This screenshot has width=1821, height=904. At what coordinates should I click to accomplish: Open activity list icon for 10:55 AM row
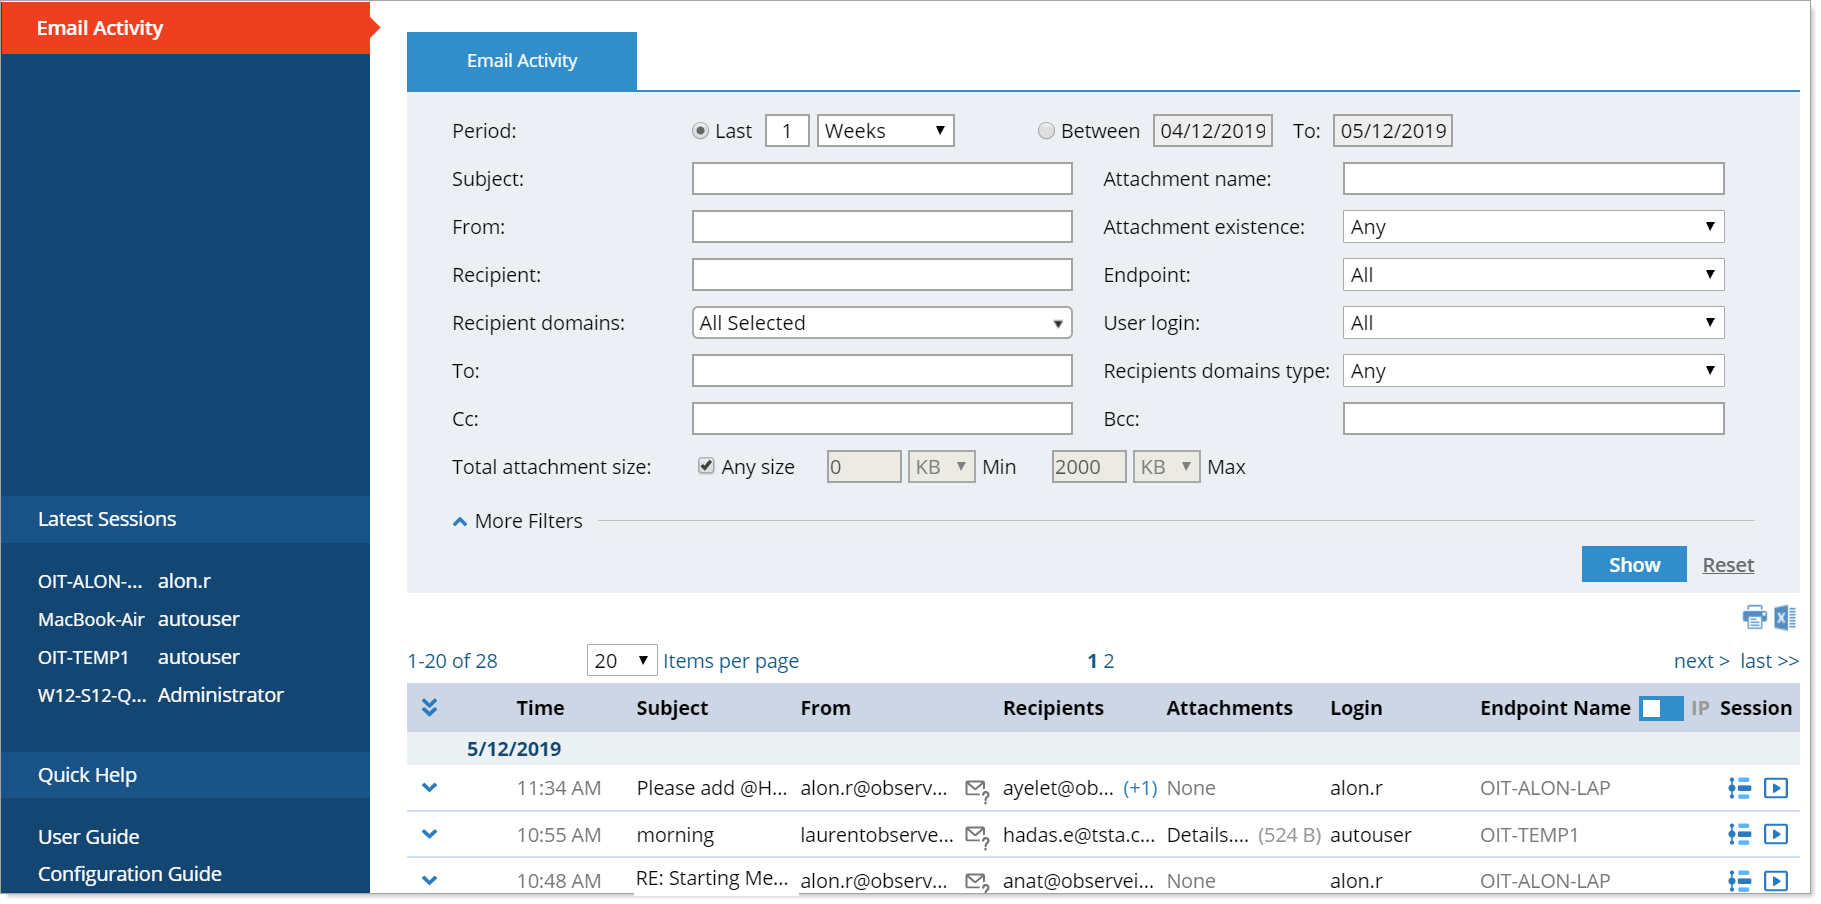pyautogui.click(x=1739, y=834)
